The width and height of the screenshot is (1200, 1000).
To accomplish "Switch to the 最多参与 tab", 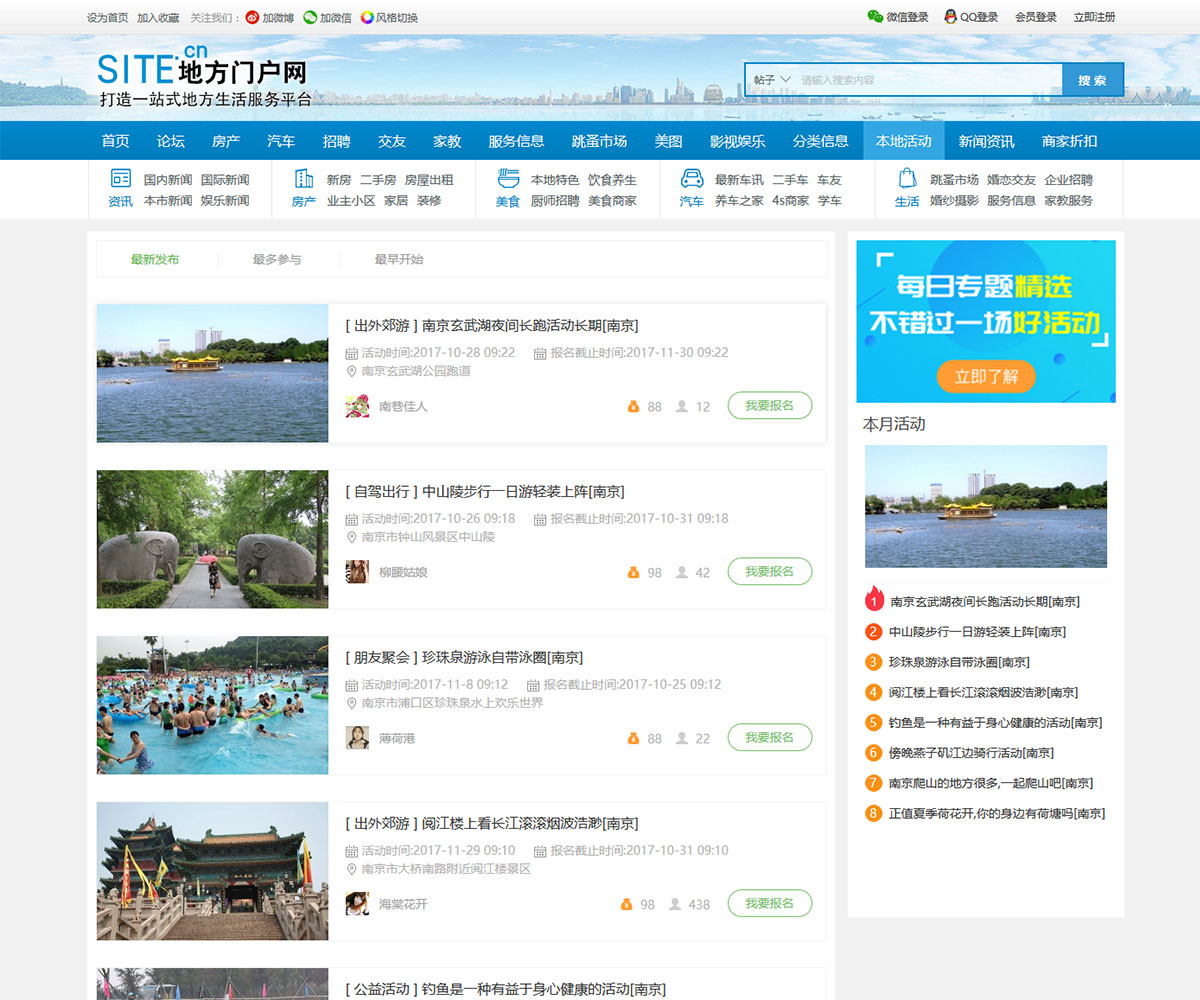I will click(277, 260).
